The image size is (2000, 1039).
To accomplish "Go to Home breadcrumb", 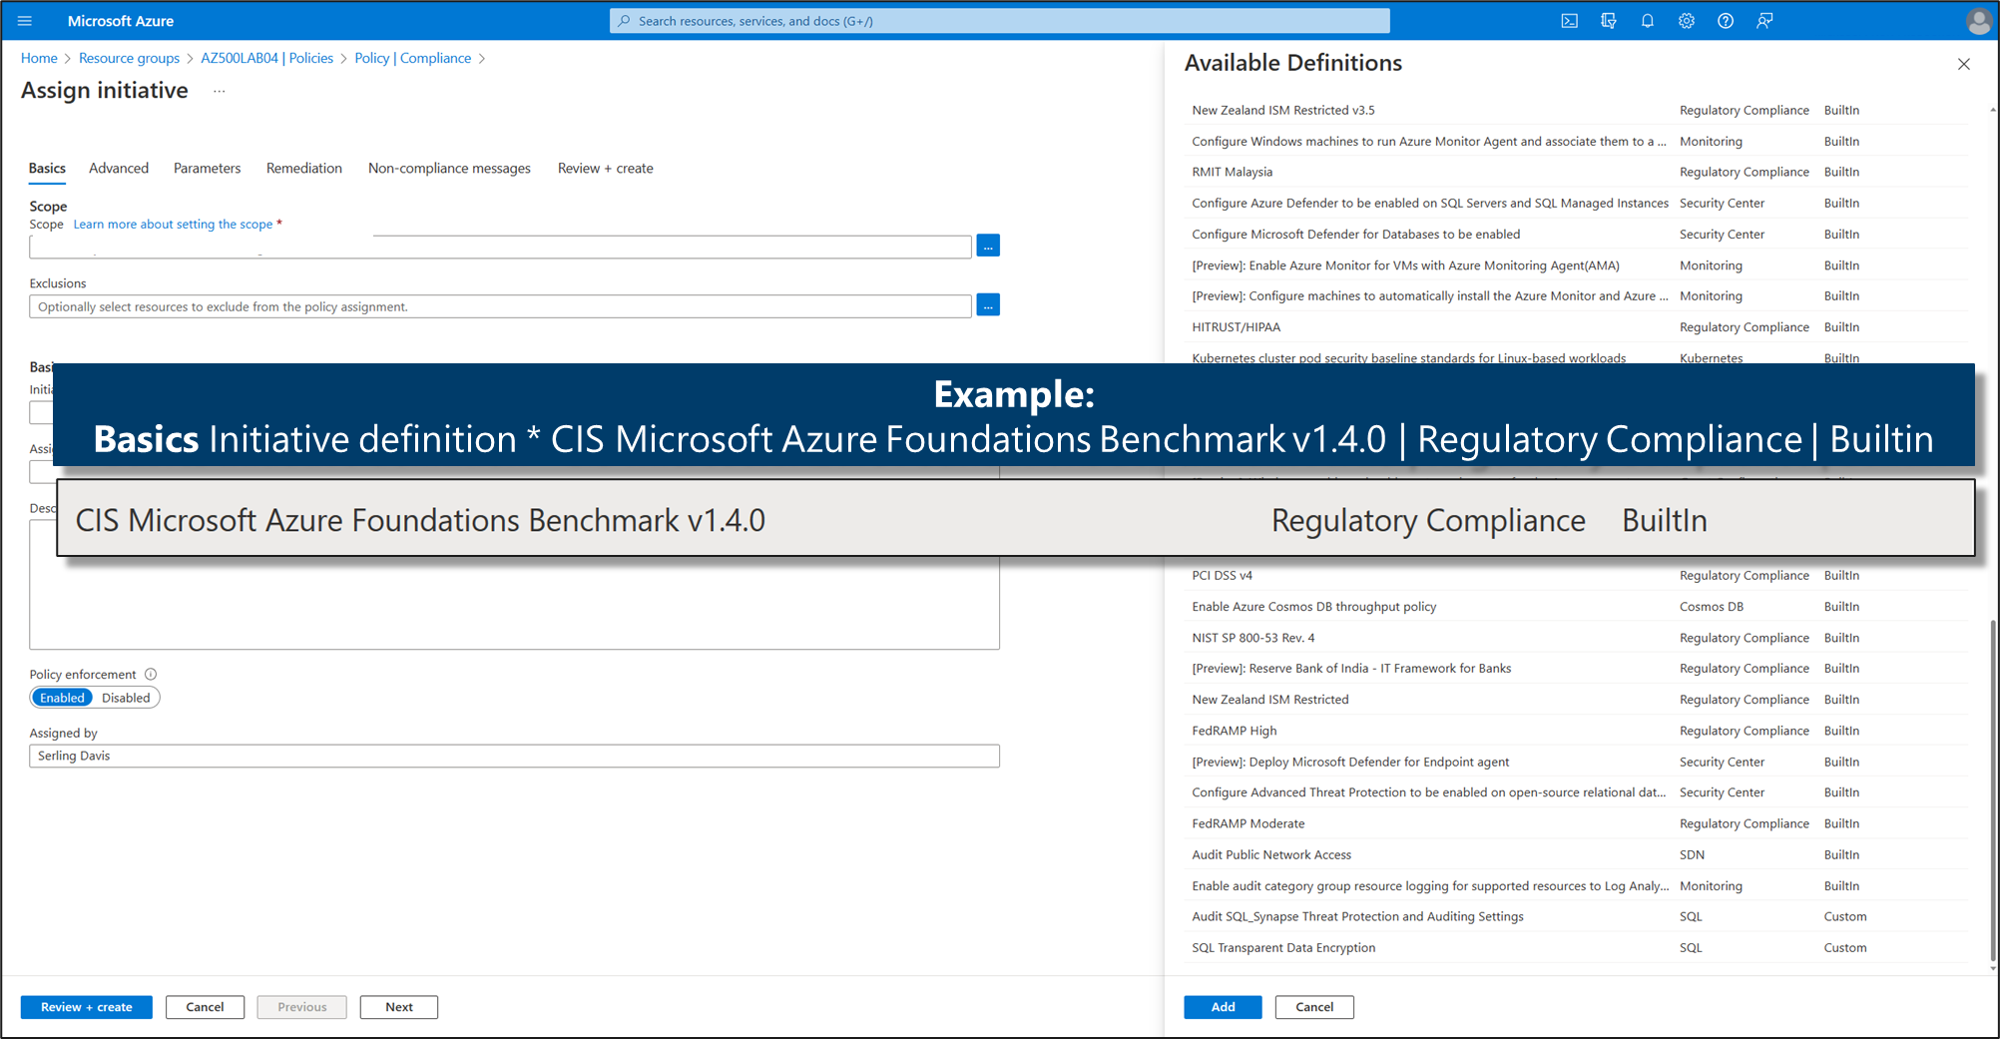I will [x=39, y=58].
